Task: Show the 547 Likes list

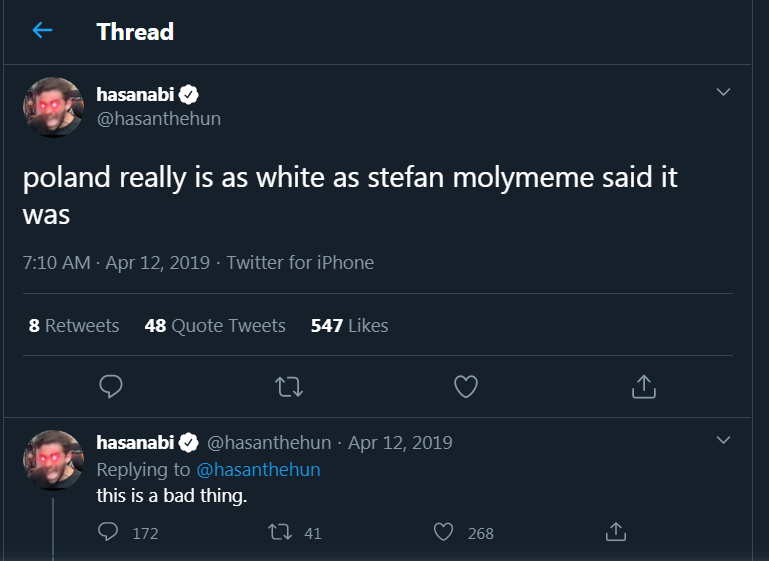Action: point(349,326)
